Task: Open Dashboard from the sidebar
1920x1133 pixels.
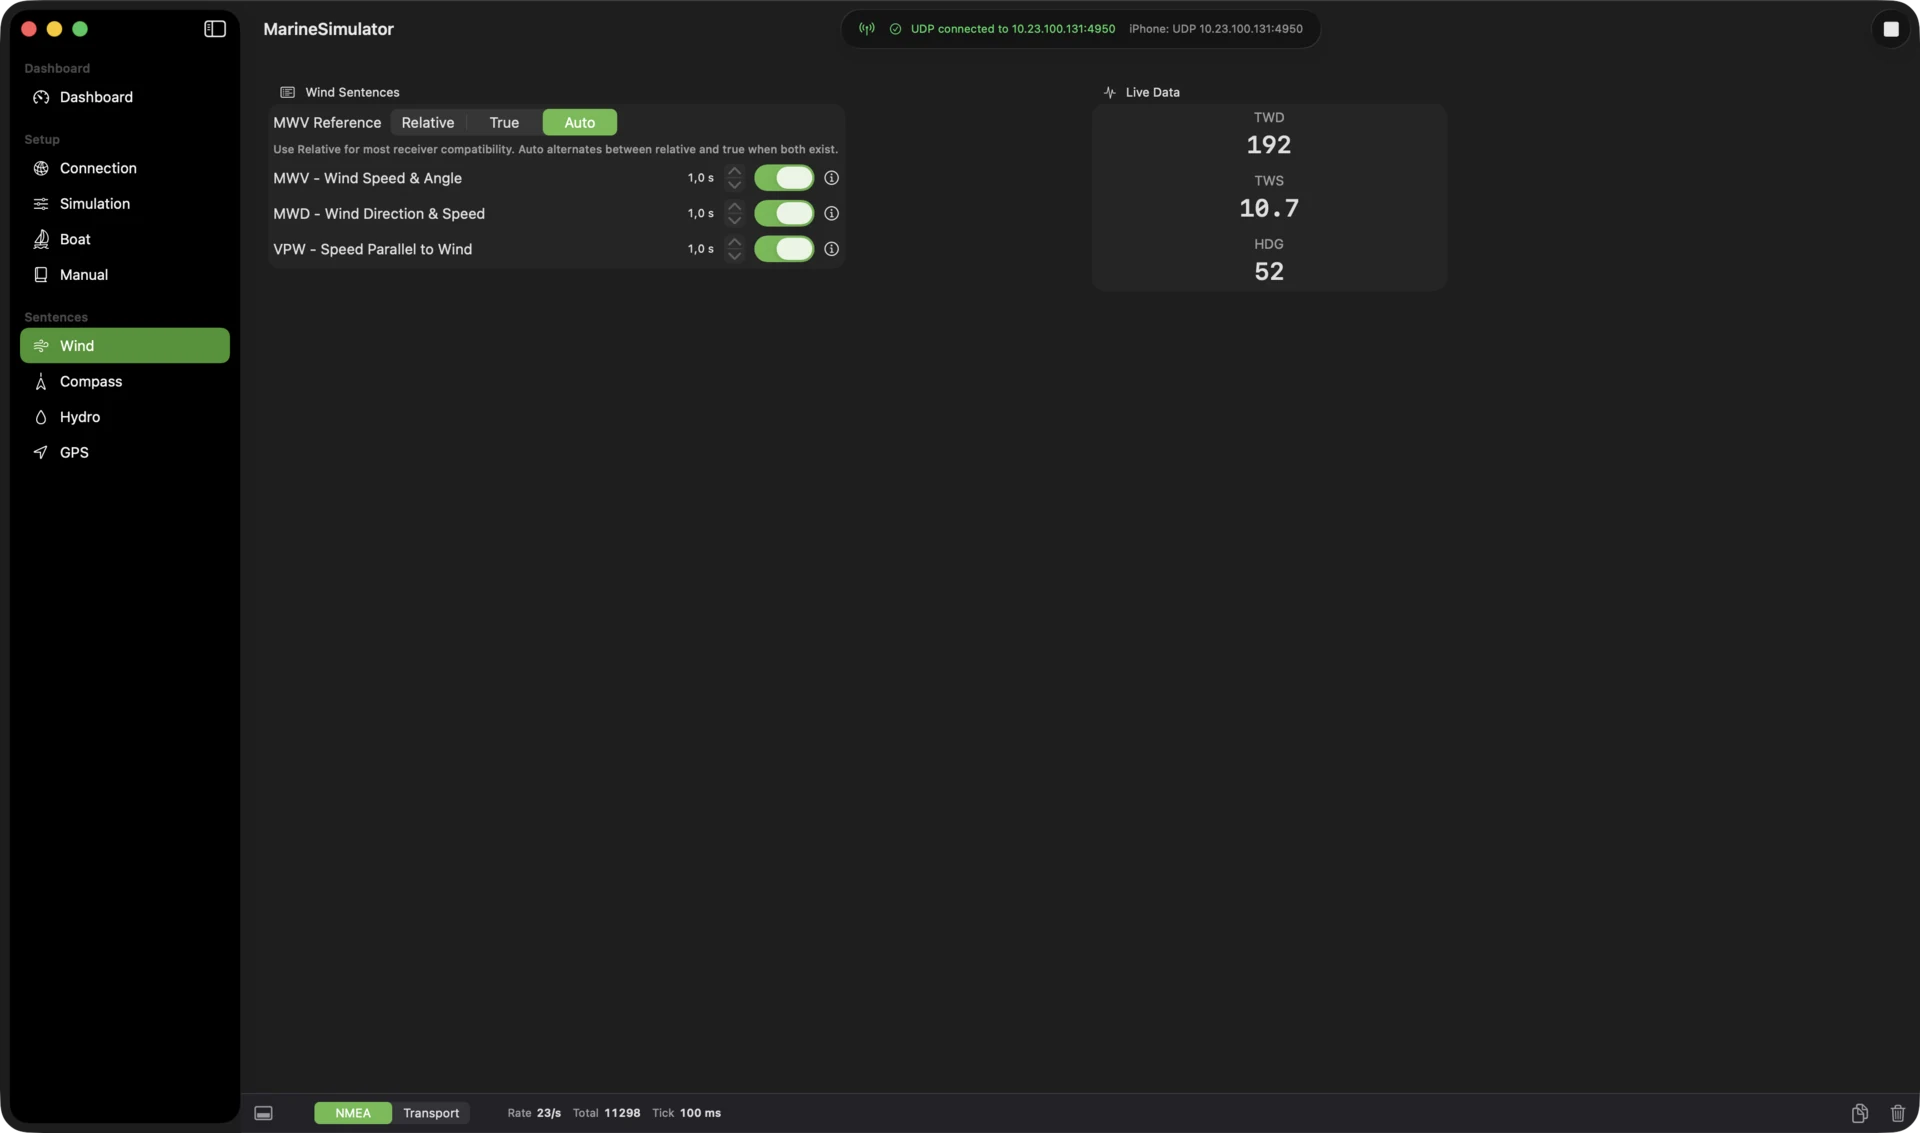Action: (125, 97)
